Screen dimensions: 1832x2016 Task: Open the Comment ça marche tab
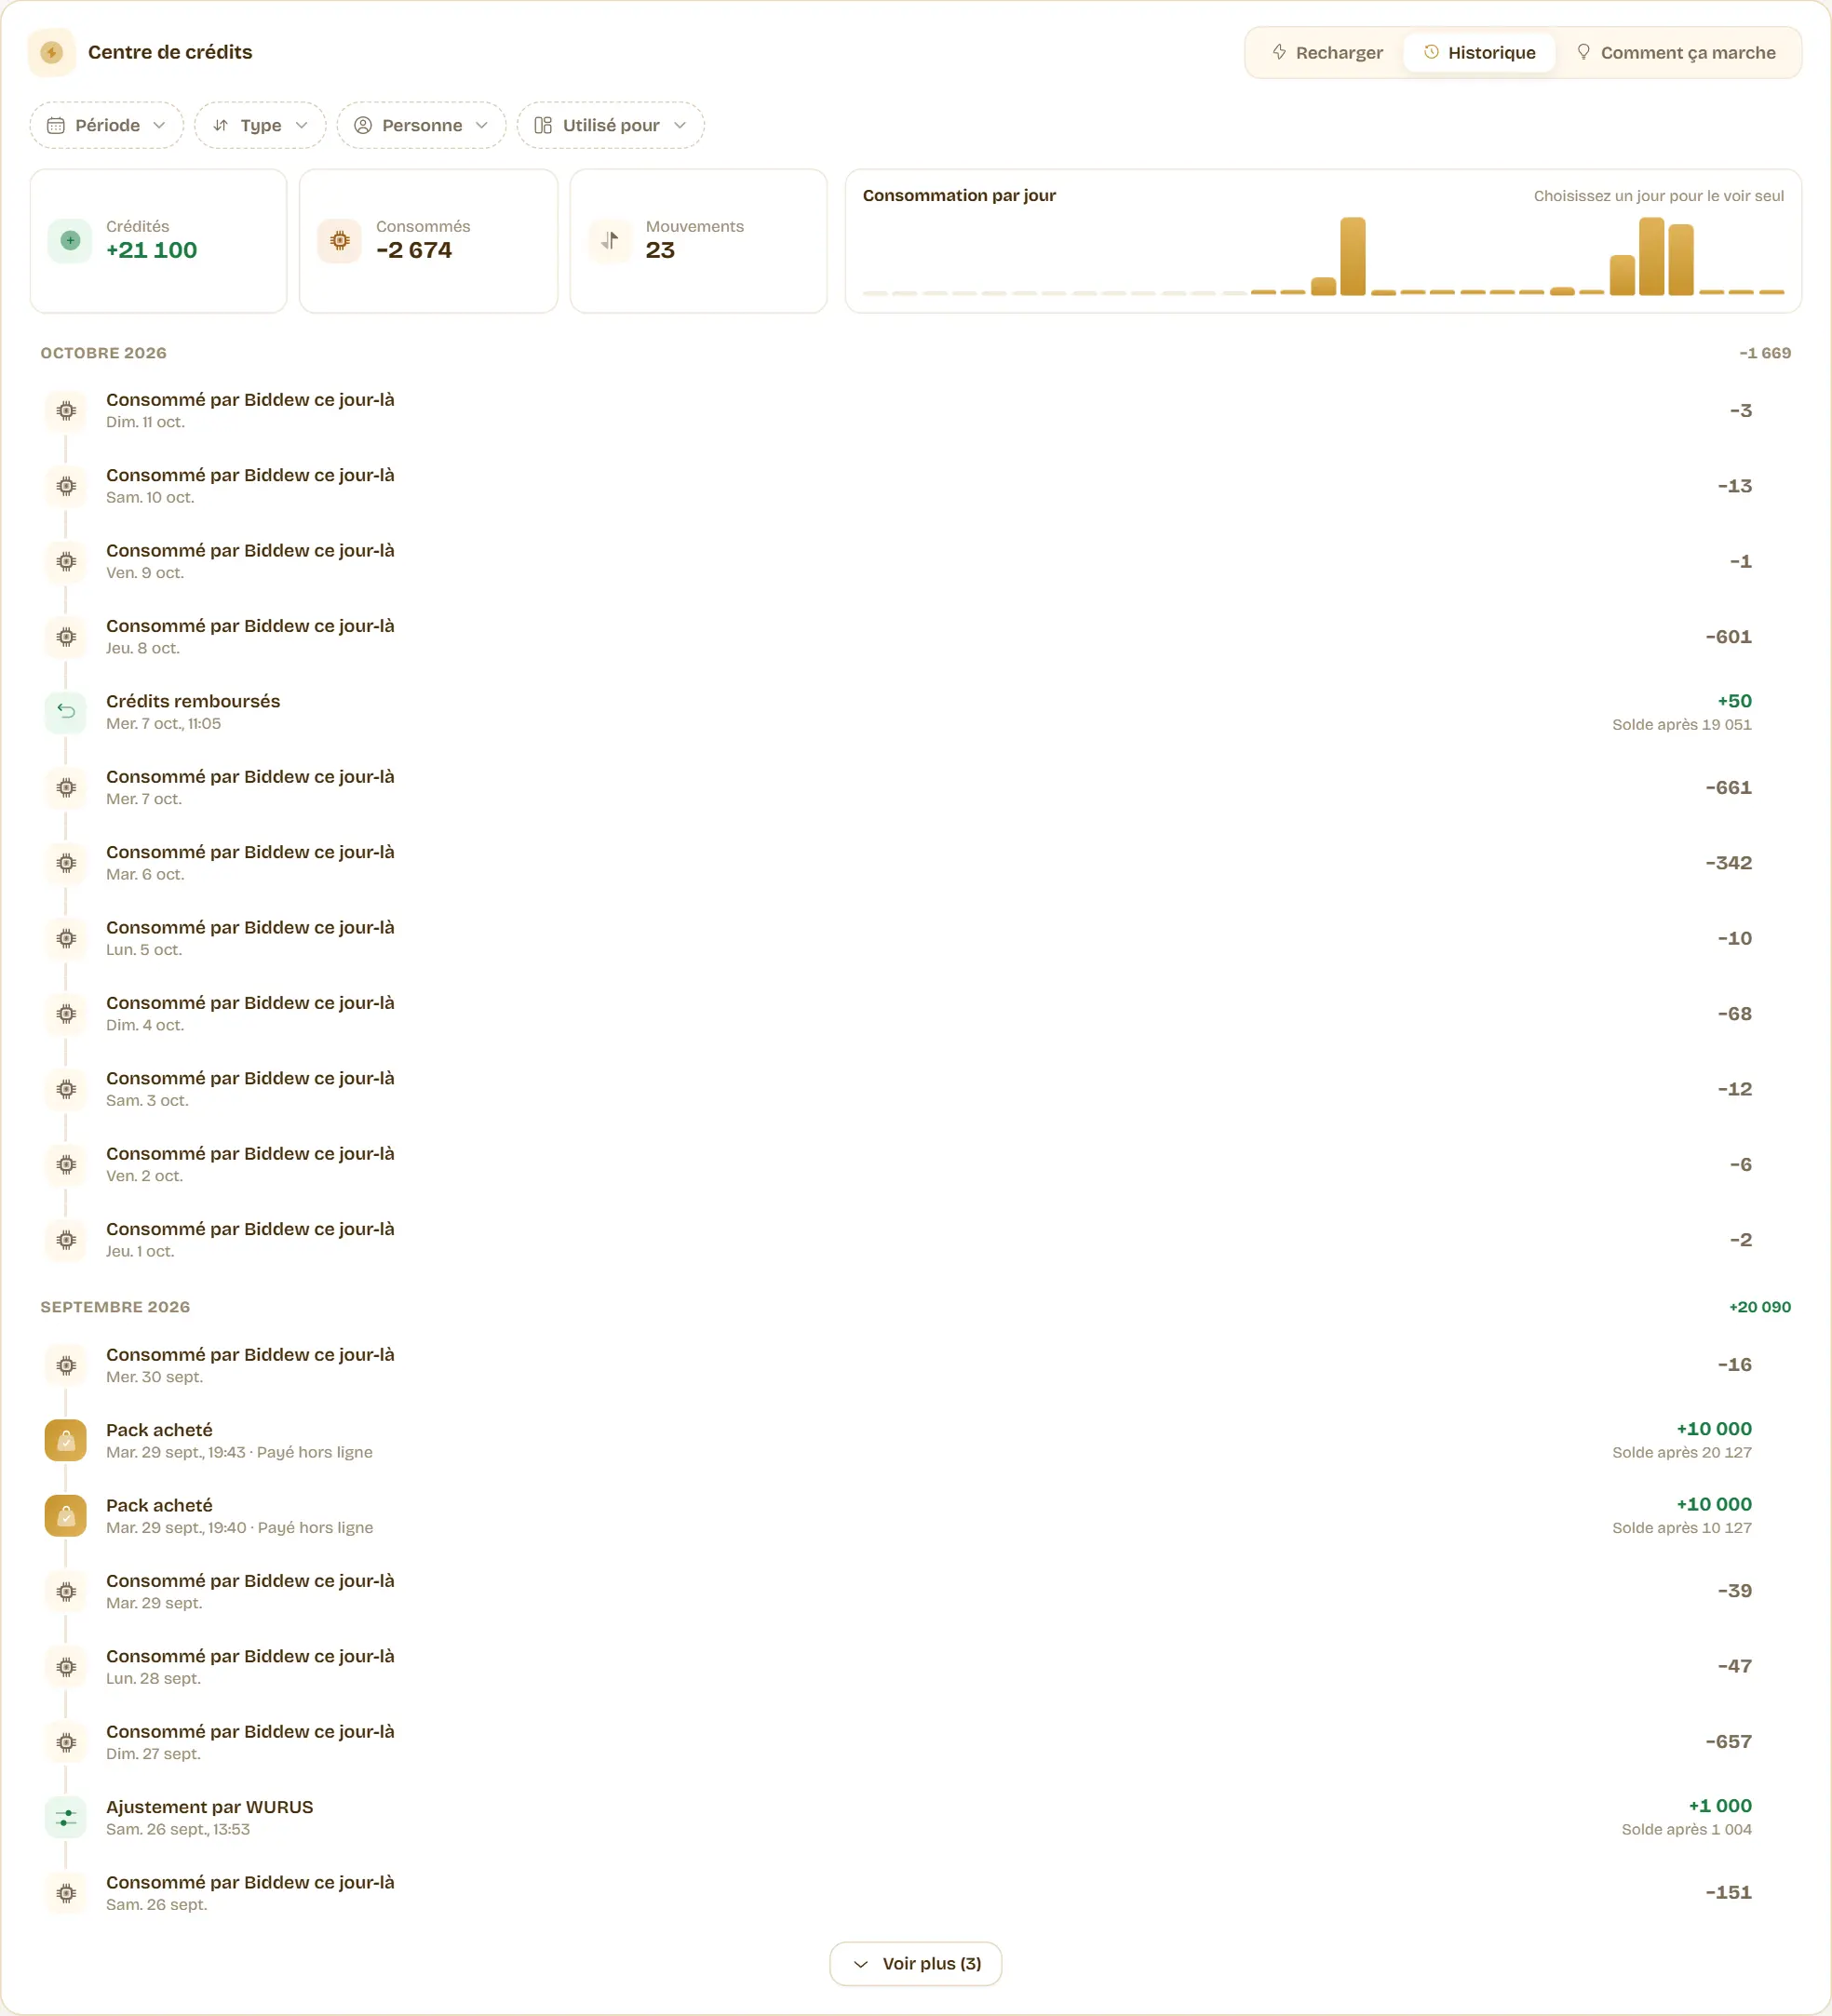tap(1676, 52)
